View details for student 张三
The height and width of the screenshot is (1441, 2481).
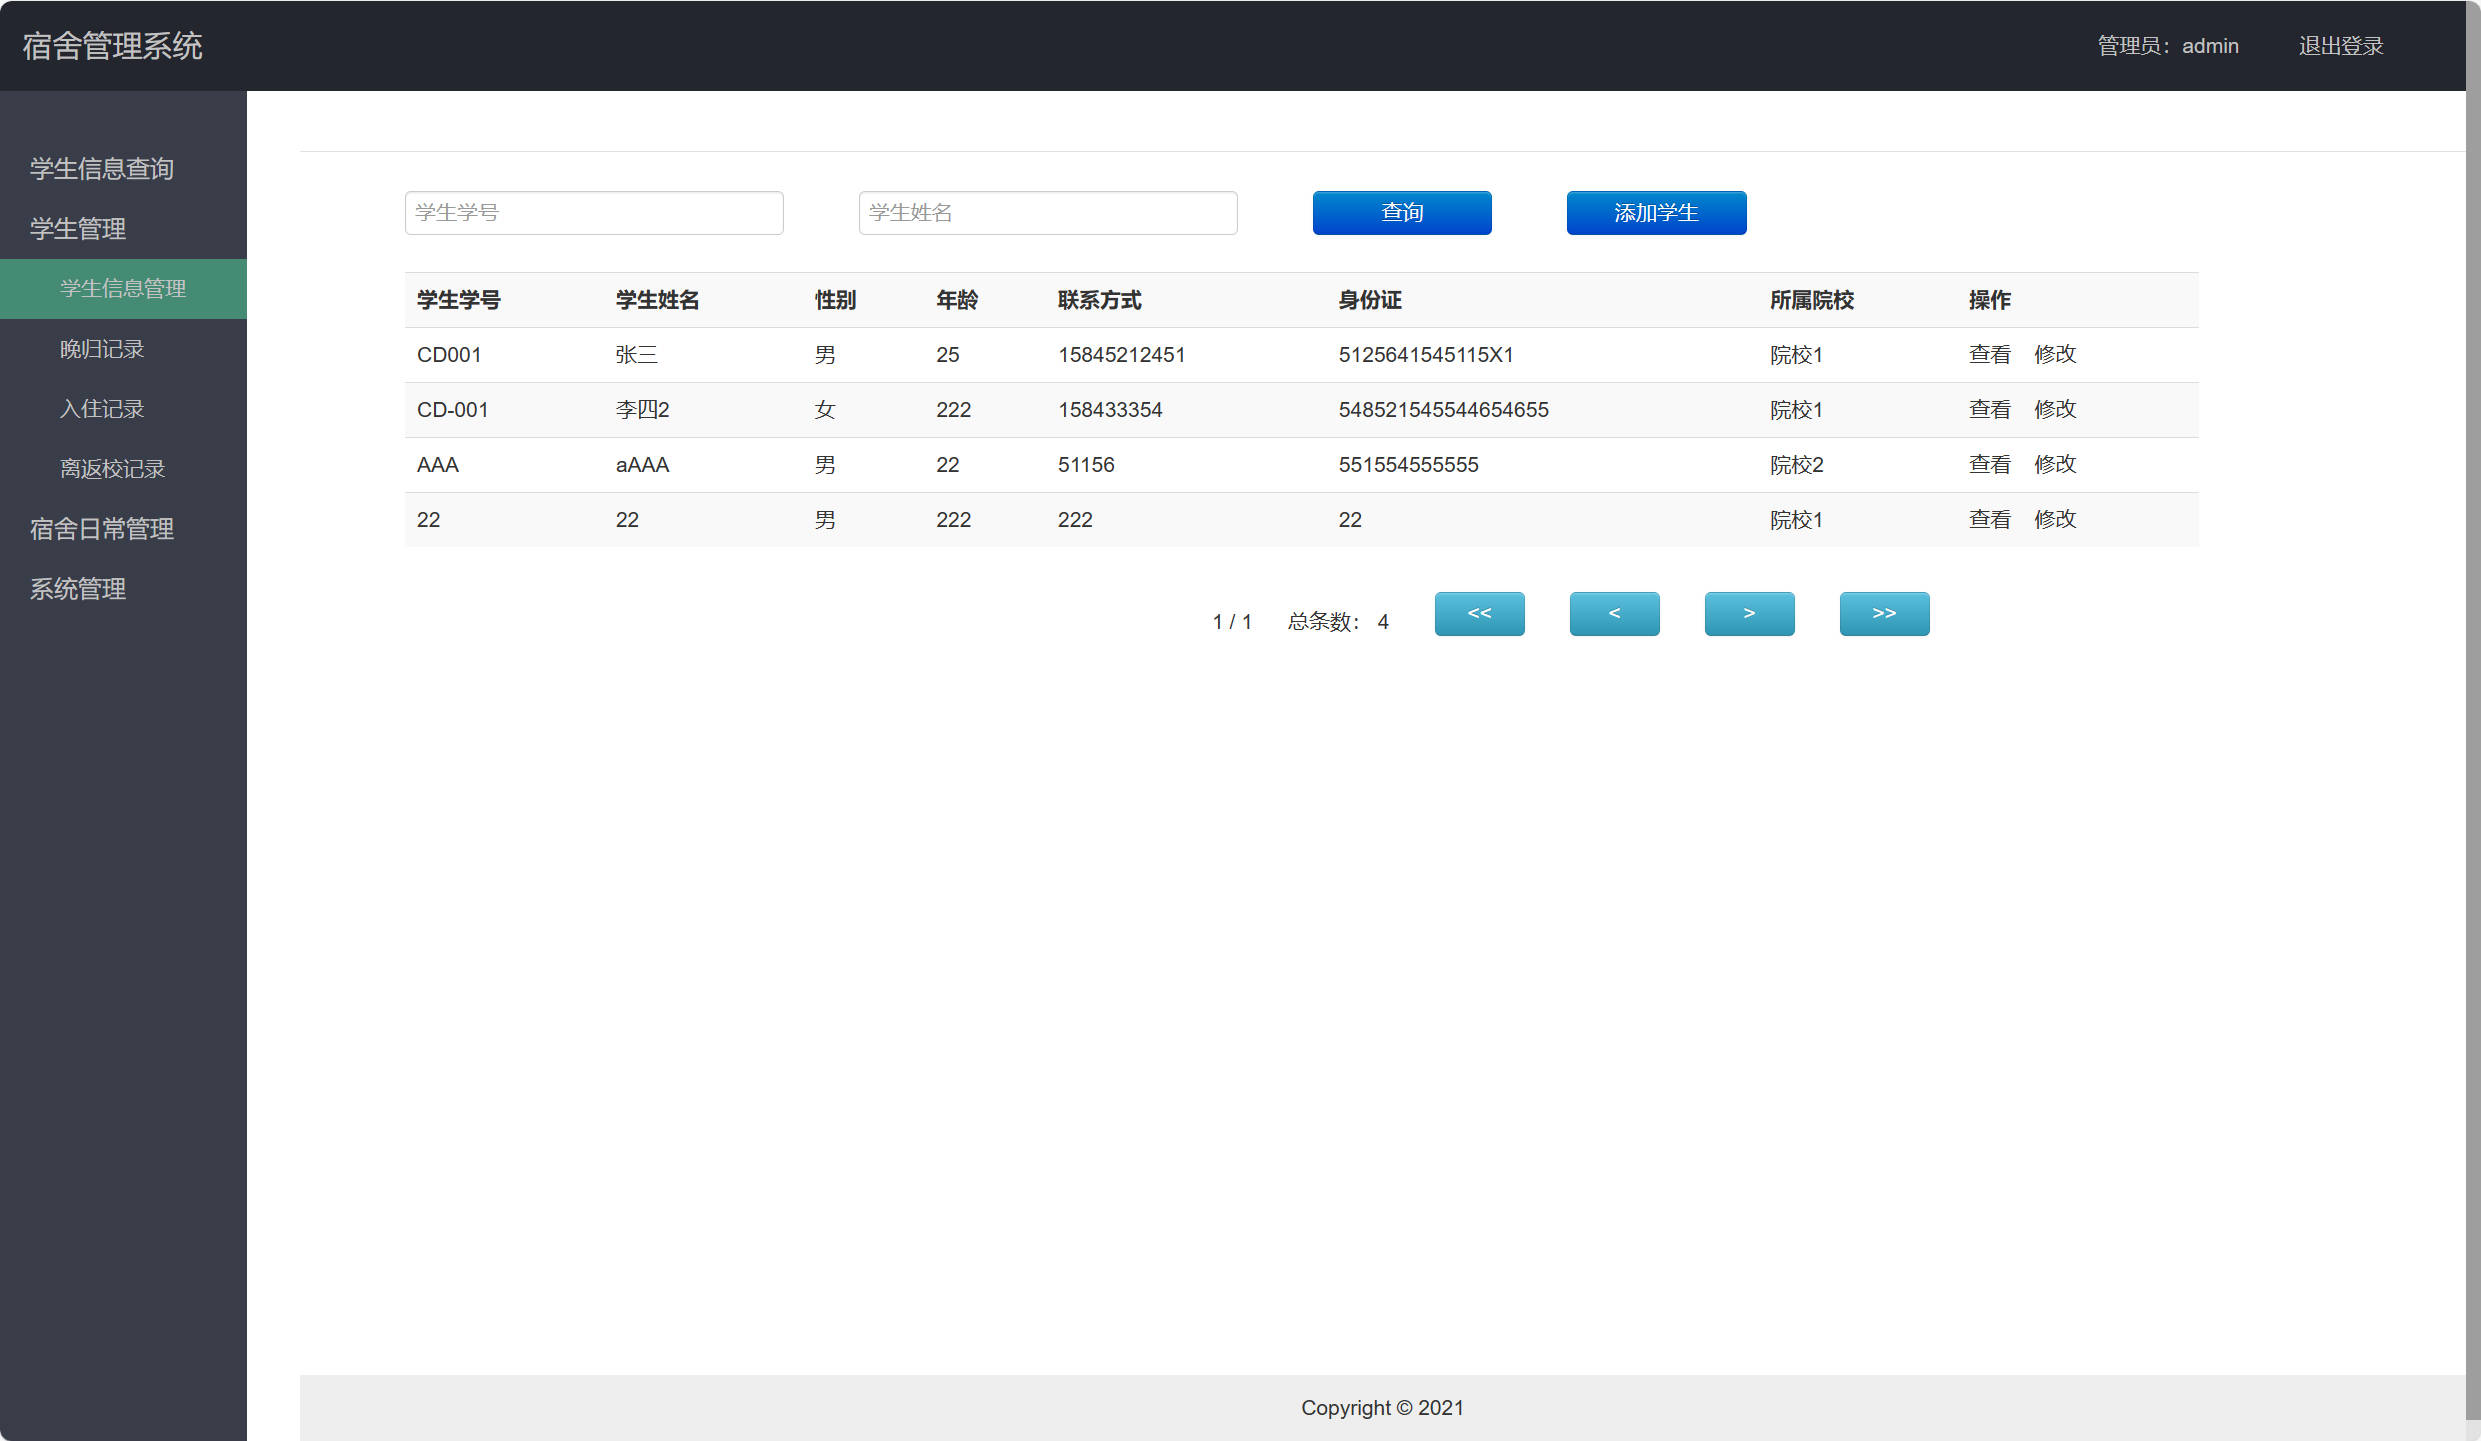1989,354
